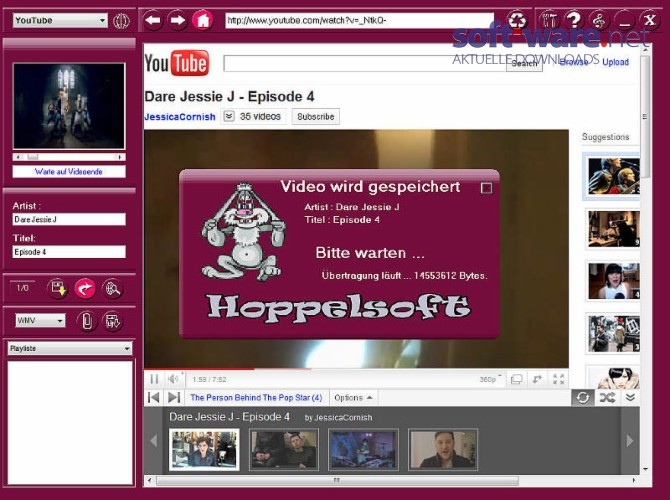Open the tools settings icon
Screen dimensions: 670x500
[x=549, y=20]
